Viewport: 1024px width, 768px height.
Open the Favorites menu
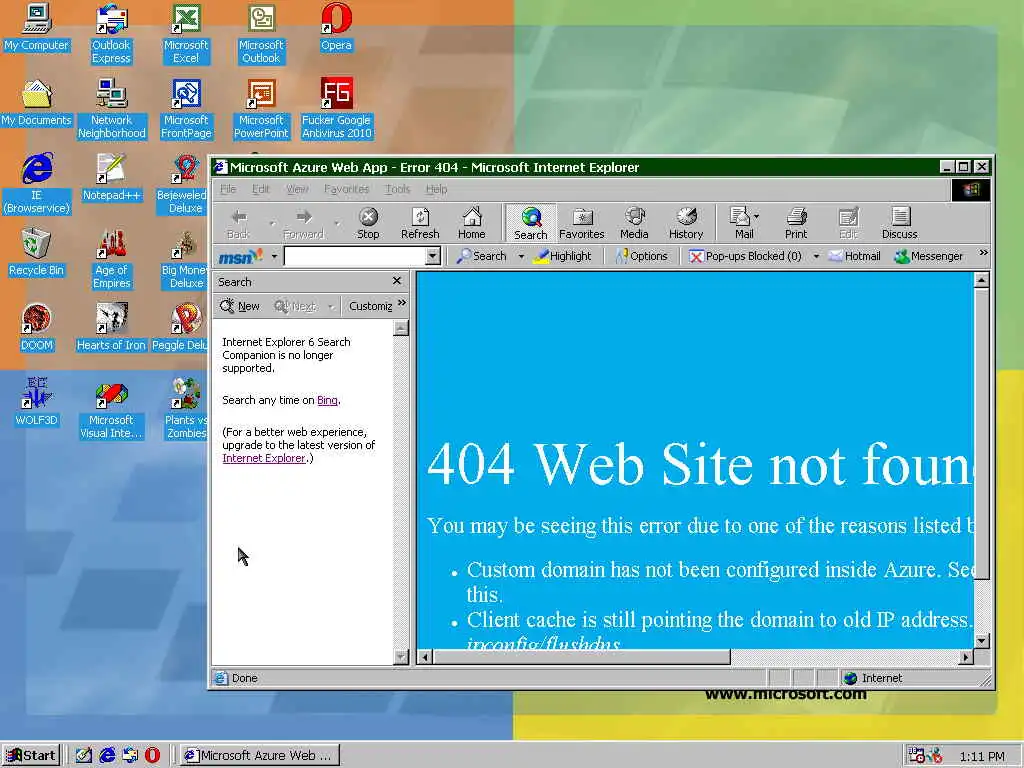346,189
